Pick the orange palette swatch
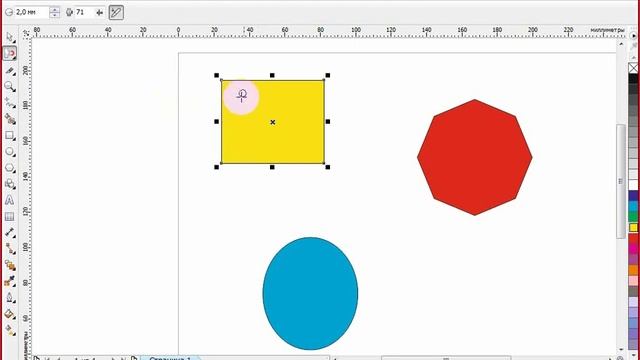 click(633, 270)
